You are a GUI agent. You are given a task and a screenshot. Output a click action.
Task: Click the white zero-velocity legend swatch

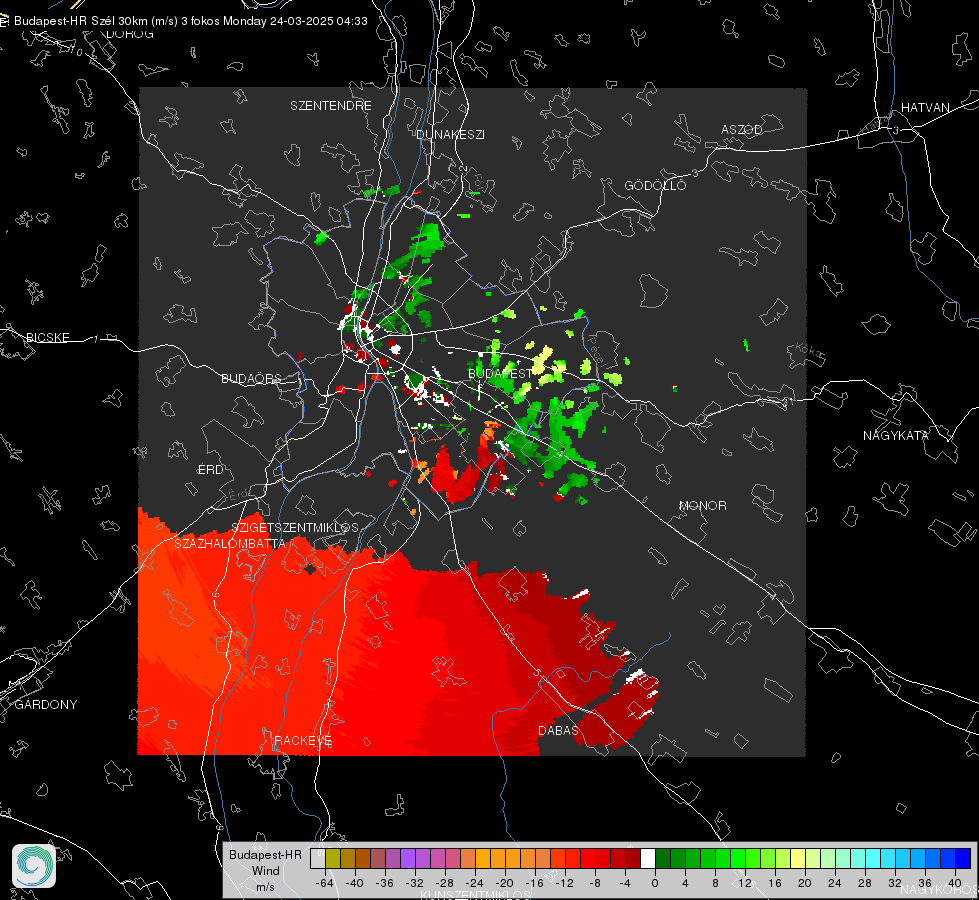[x=648, y=858]
